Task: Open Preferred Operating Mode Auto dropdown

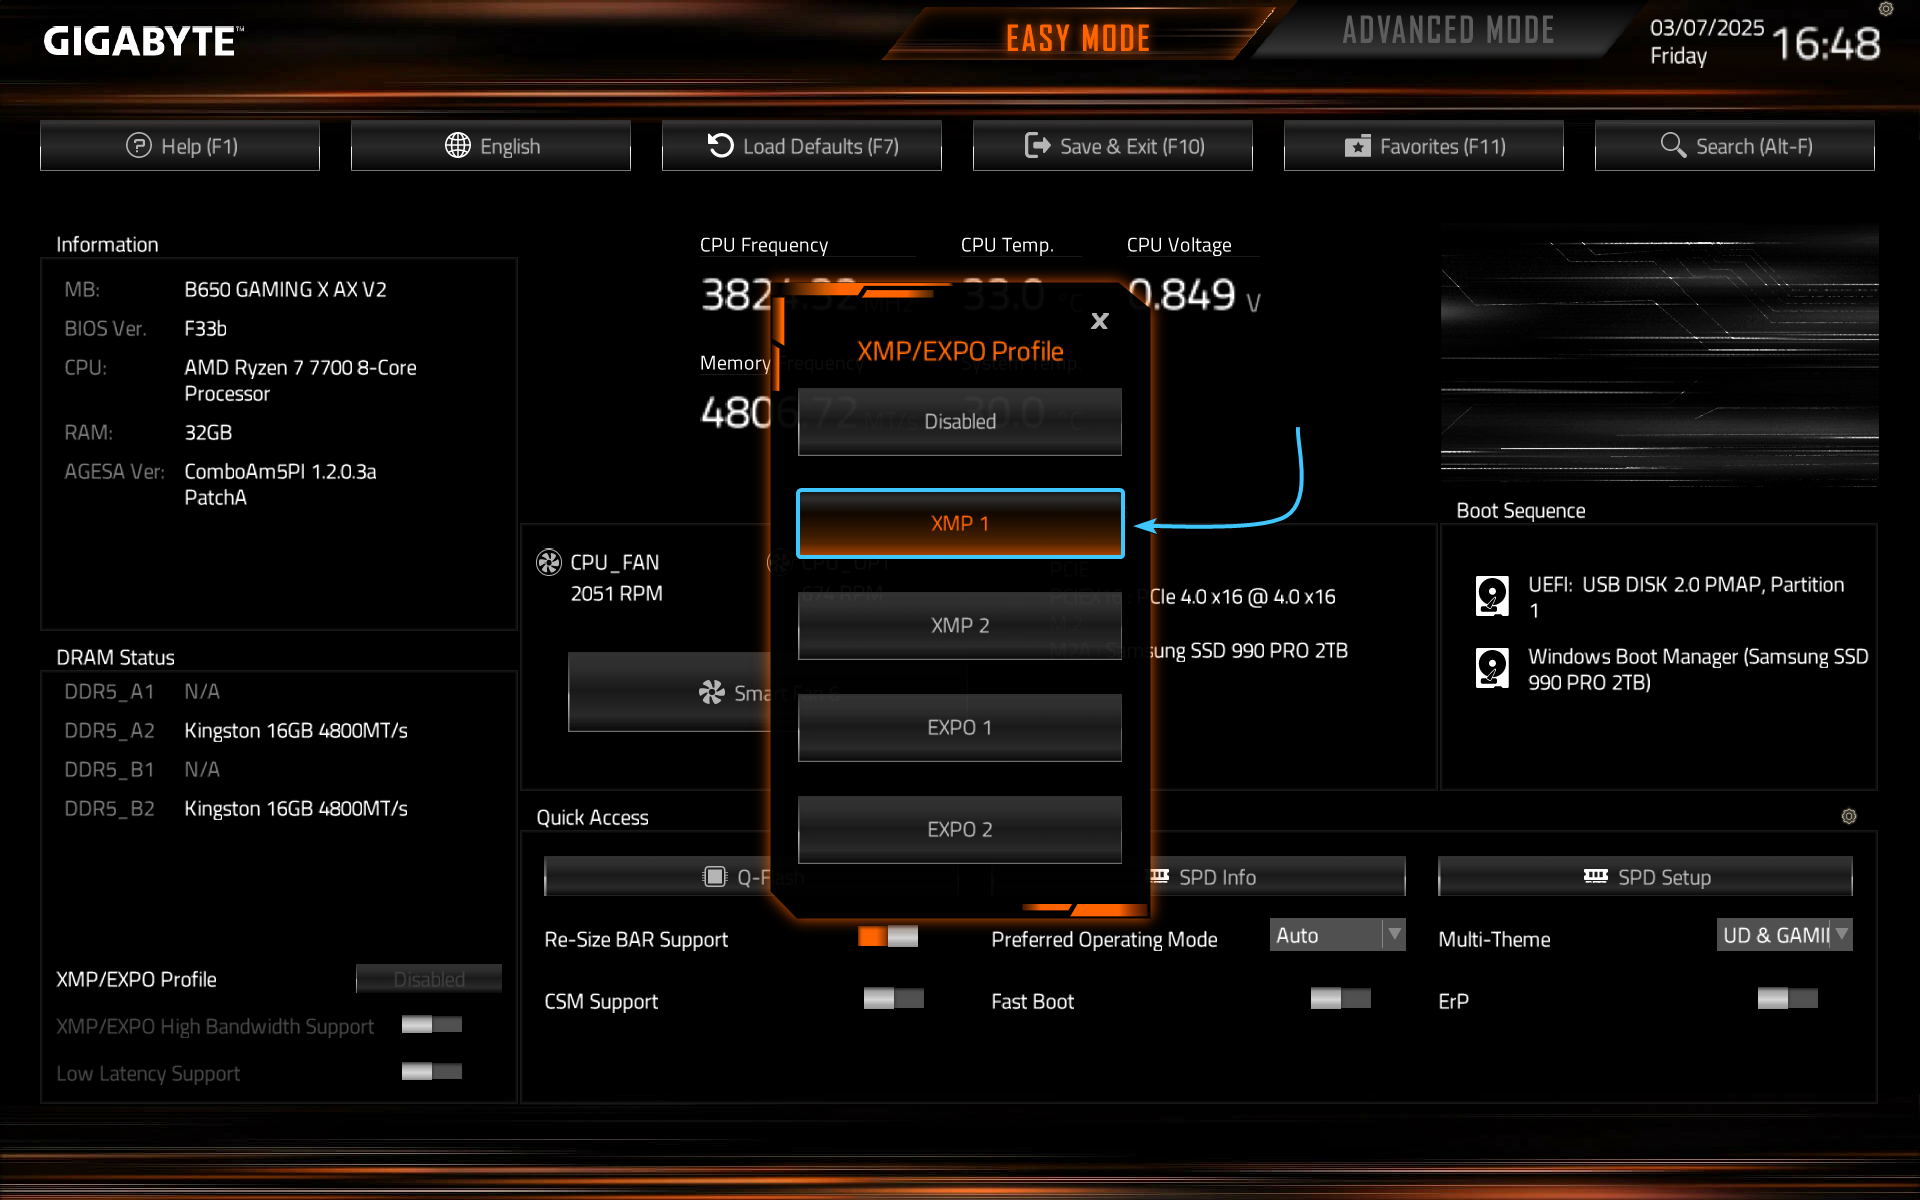Action: pos(1337,935)
